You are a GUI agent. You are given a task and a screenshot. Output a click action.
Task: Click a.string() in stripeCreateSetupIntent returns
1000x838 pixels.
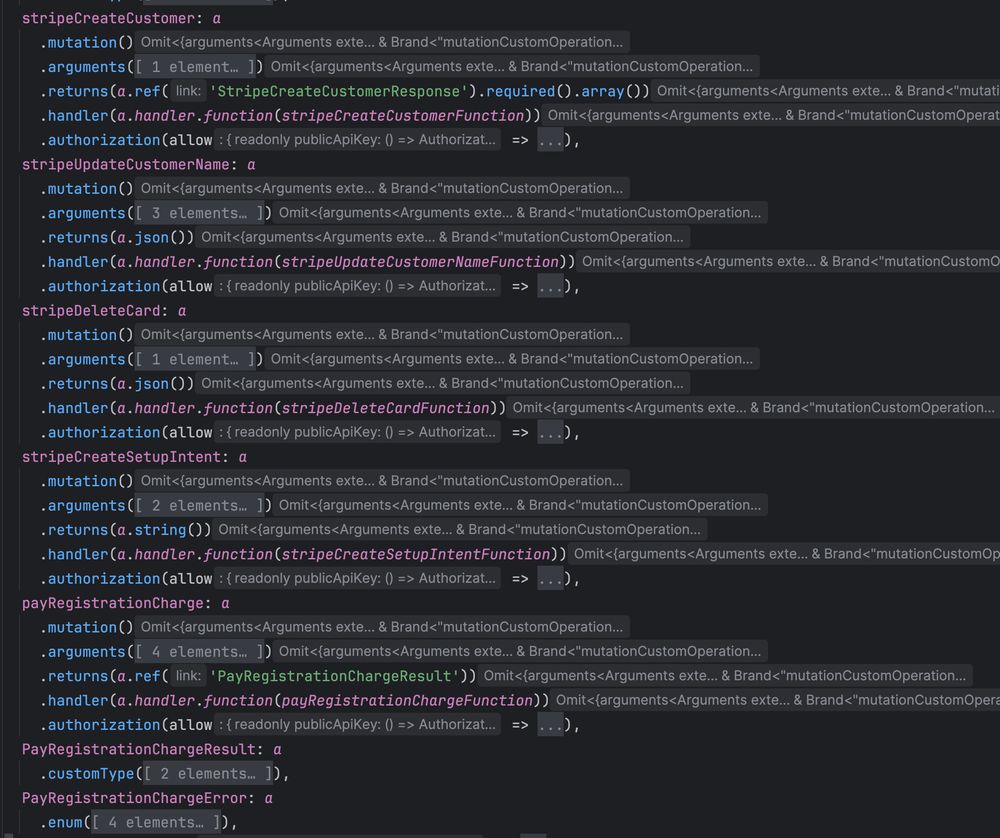160,530
